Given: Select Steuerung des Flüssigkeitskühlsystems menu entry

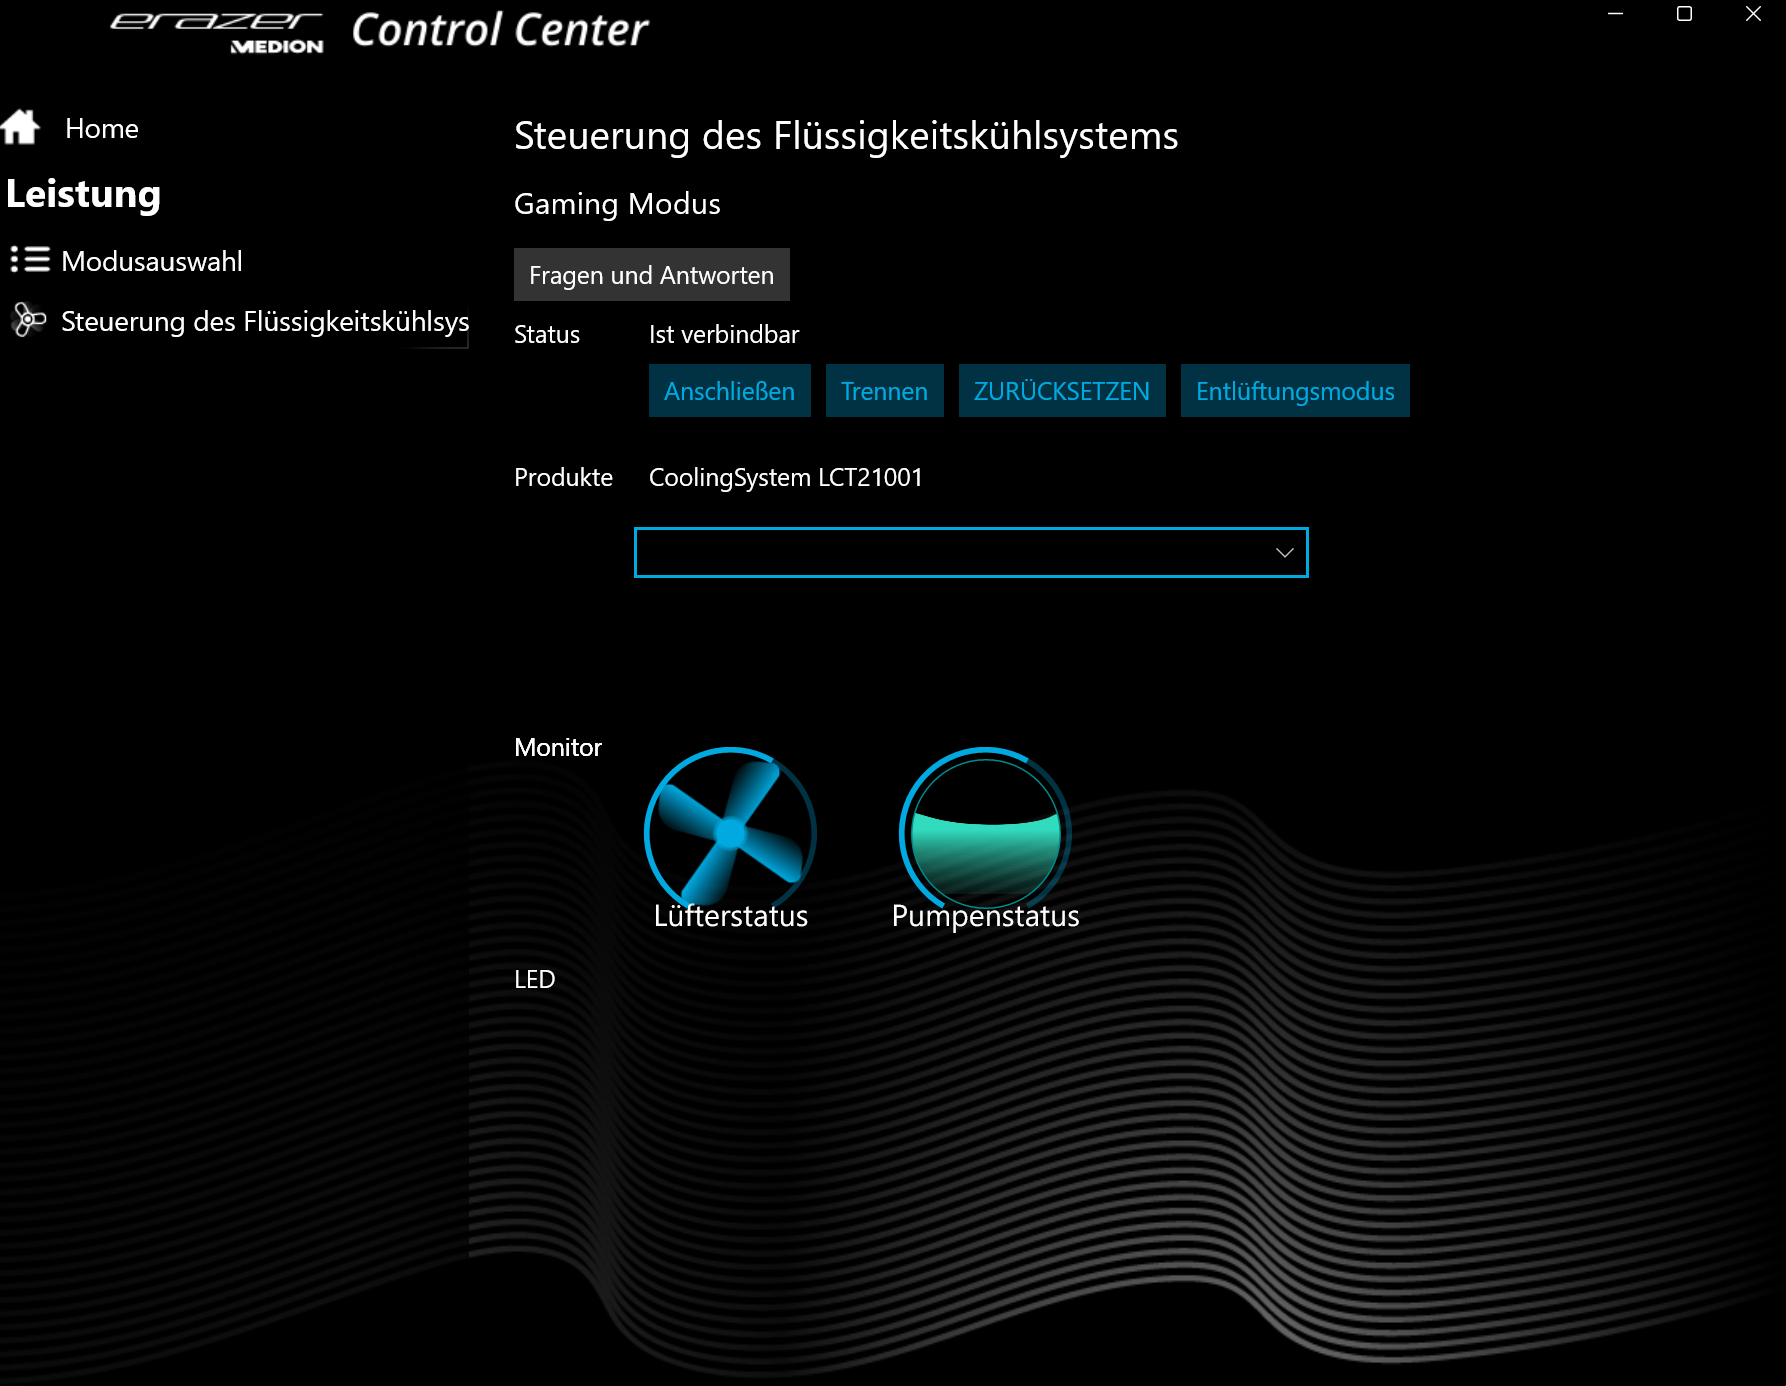Looking at the screenshot, I should tap(264, 322).
